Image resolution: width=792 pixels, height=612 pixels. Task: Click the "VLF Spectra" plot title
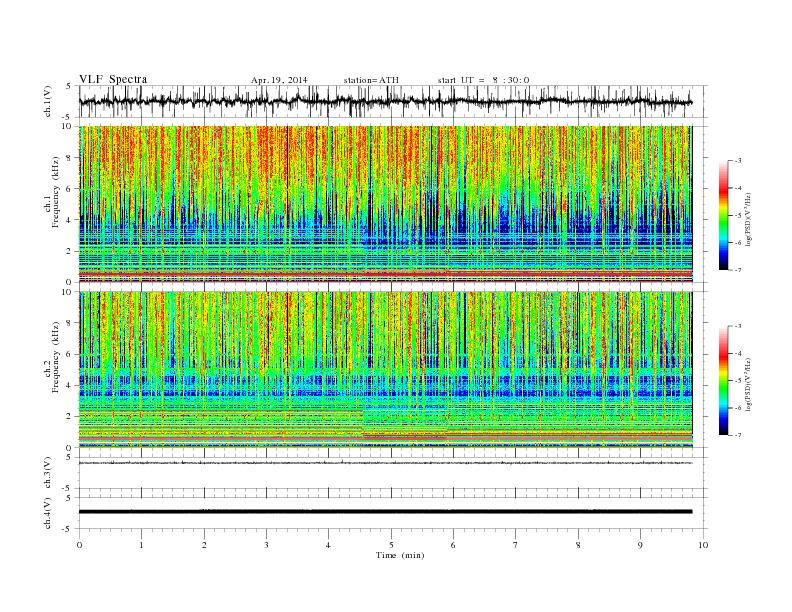click(113, 79)
